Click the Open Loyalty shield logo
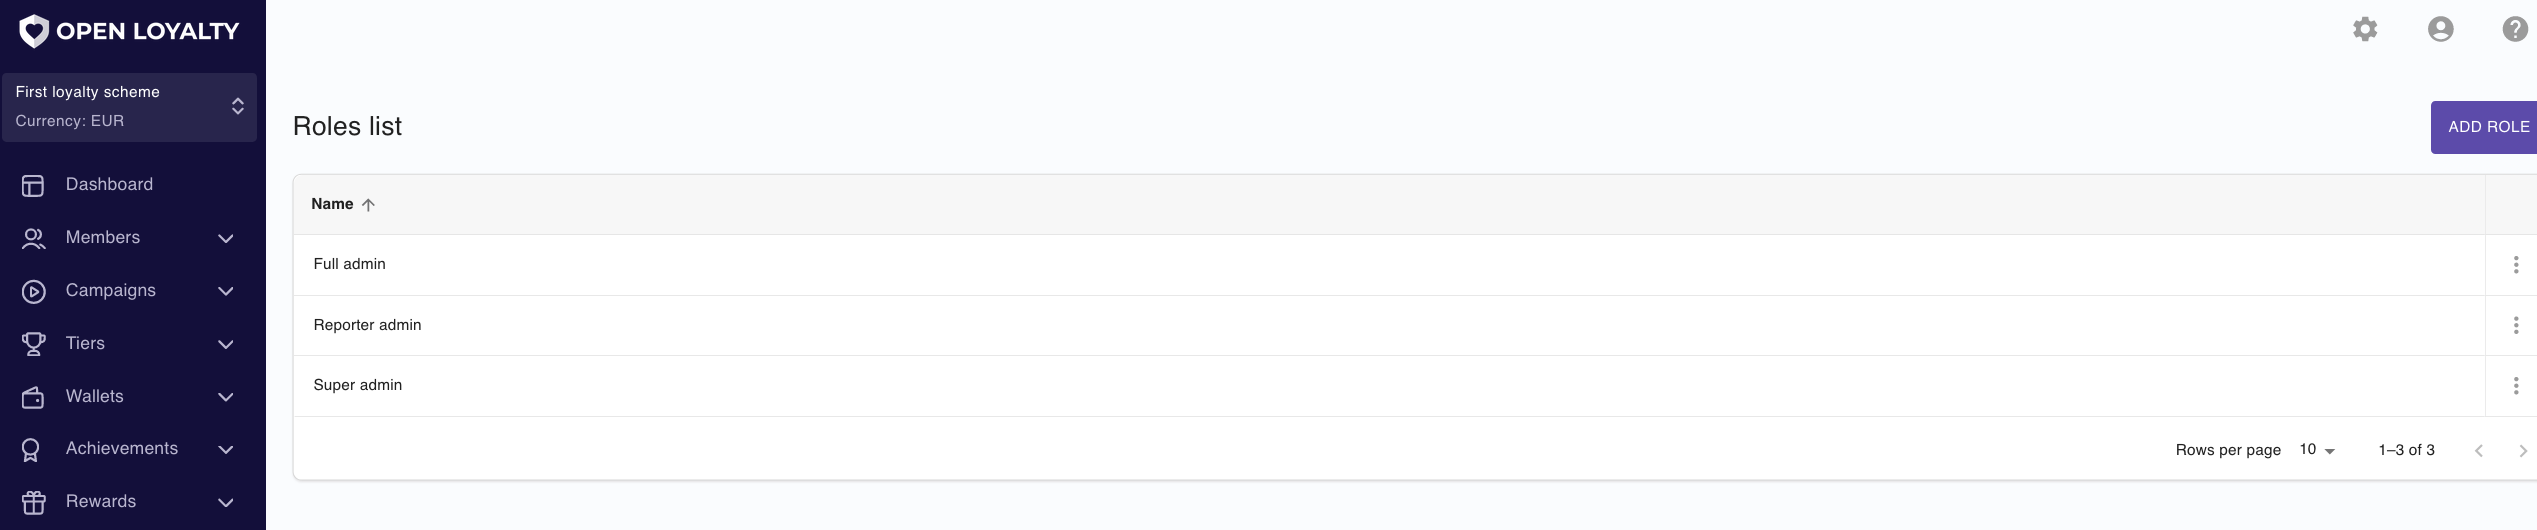Screen dimensions: 2537x530 (34, 31)
